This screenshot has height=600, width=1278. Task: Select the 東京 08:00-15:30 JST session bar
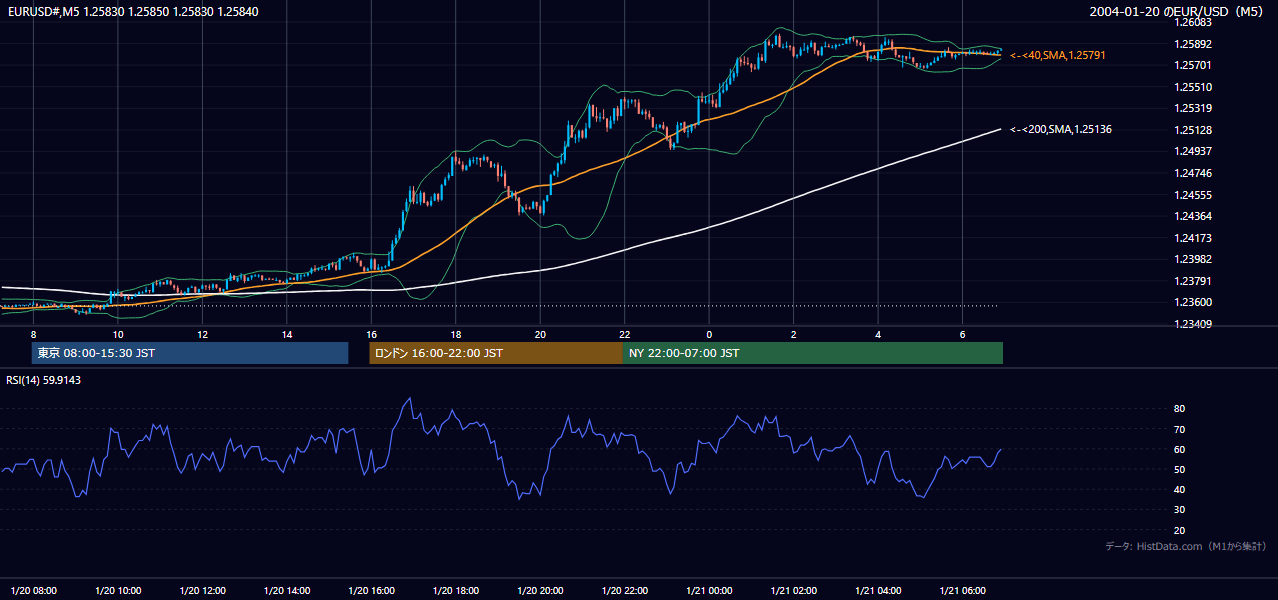(190, 353)
